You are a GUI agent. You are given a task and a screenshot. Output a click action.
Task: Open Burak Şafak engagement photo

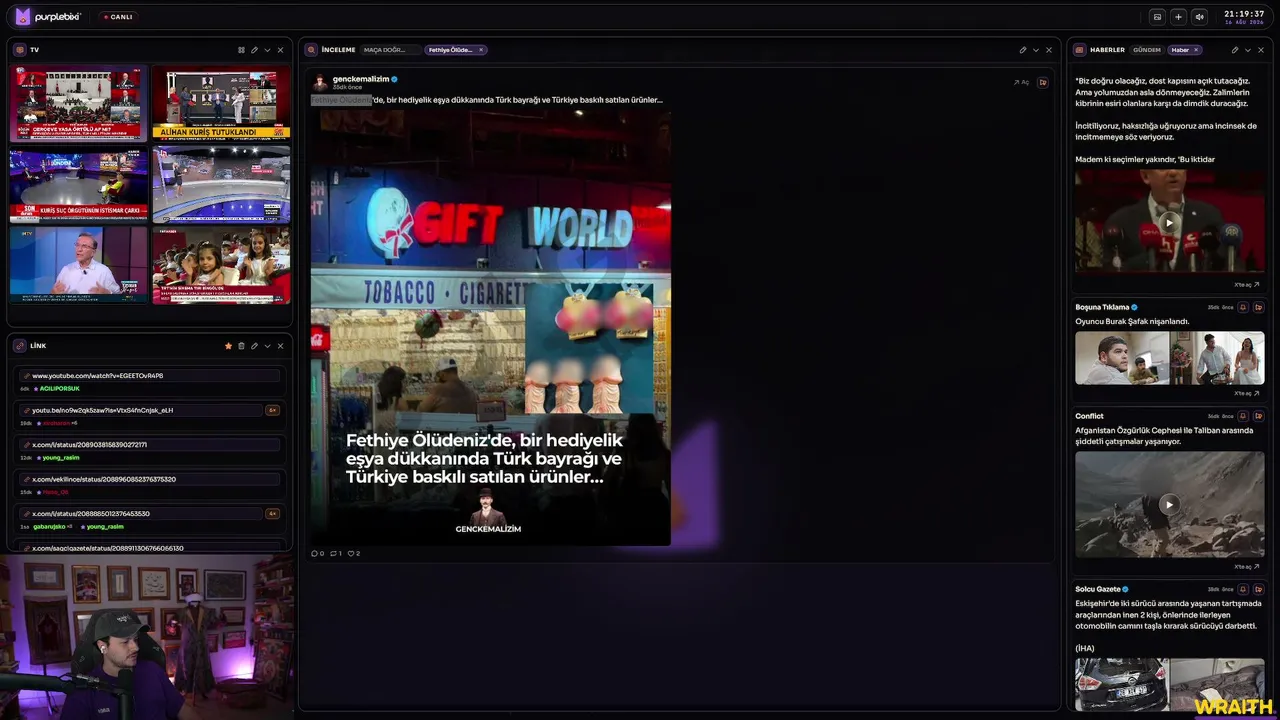coord(1218,358)
